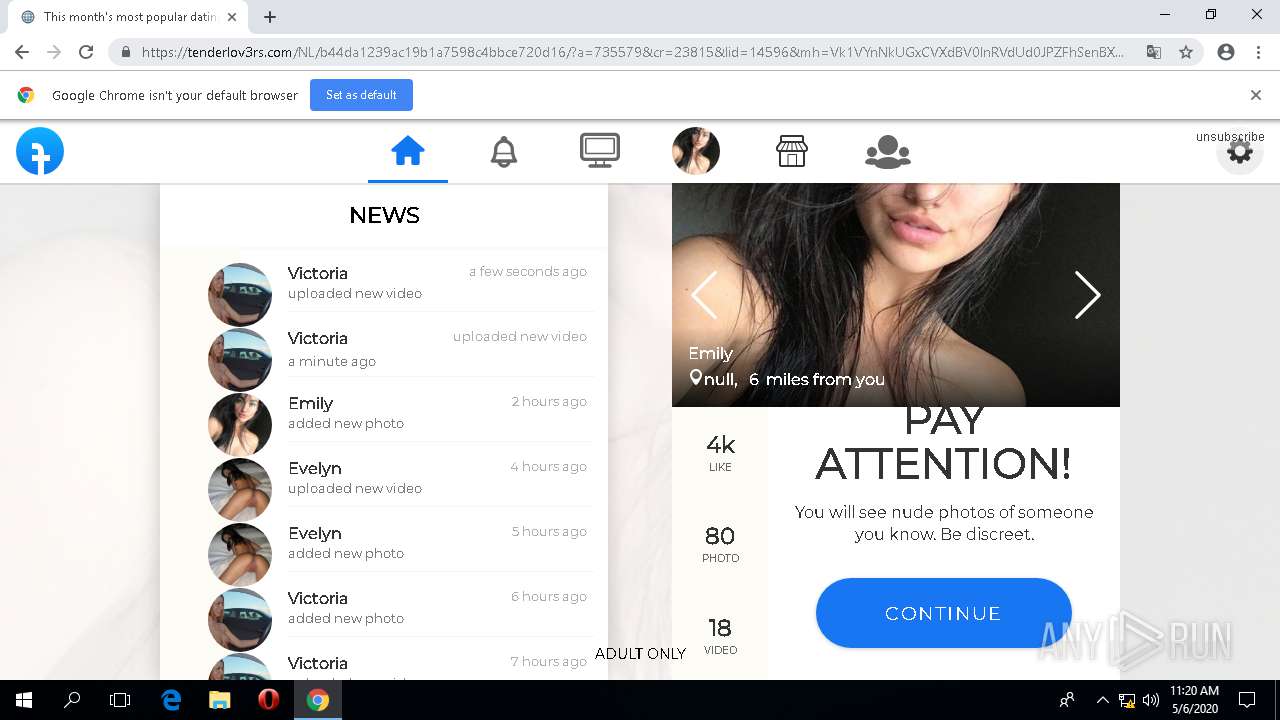
Task: Show next profile with right arrow
Action: point(1087,294)
